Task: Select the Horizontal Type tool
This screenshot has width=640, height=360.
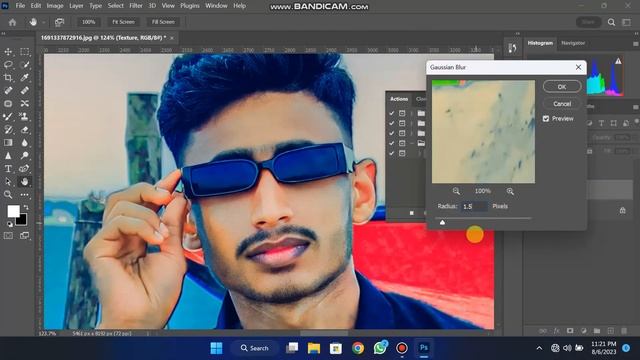Action: [8, 169]
